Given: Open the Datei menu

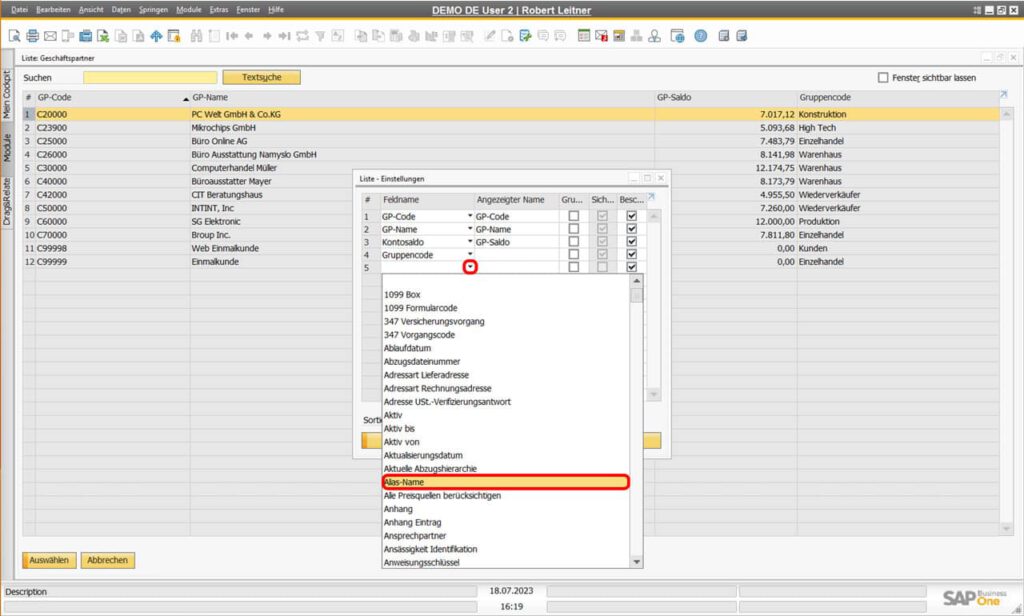Looking at the screenshot, I should tap(20, 10).
